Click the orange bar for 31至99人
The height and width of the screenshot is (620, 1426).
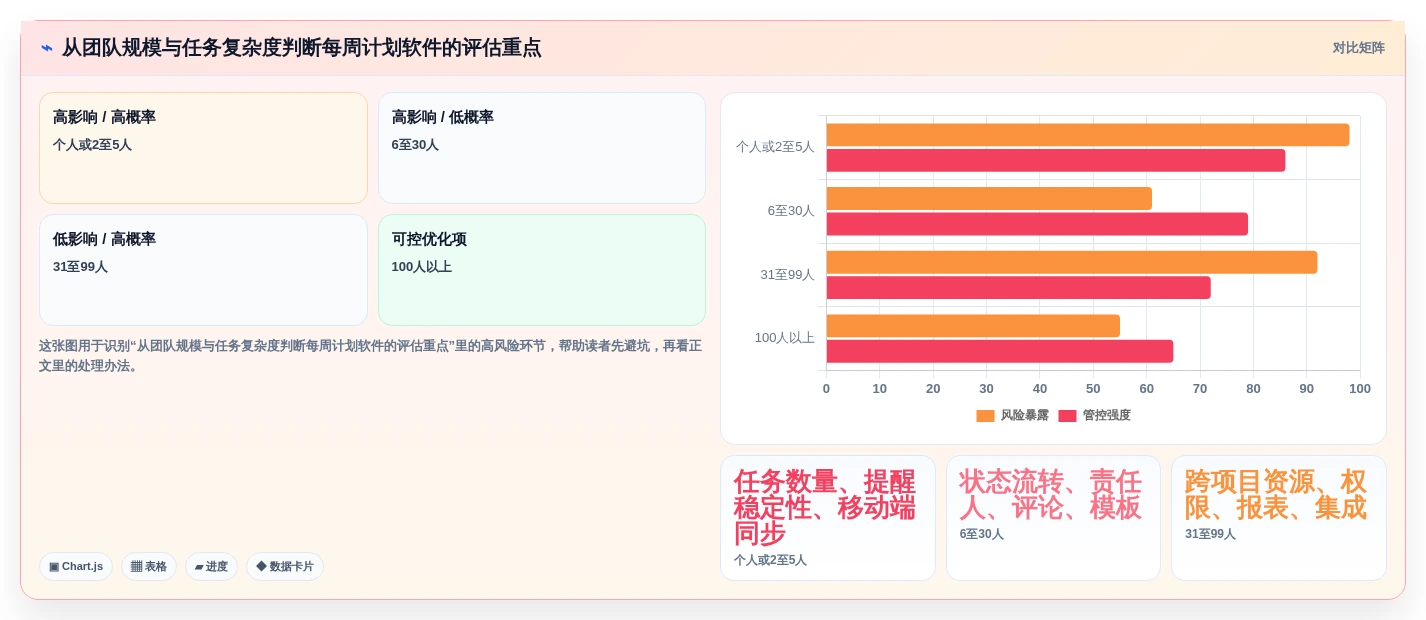point(1072,262)
